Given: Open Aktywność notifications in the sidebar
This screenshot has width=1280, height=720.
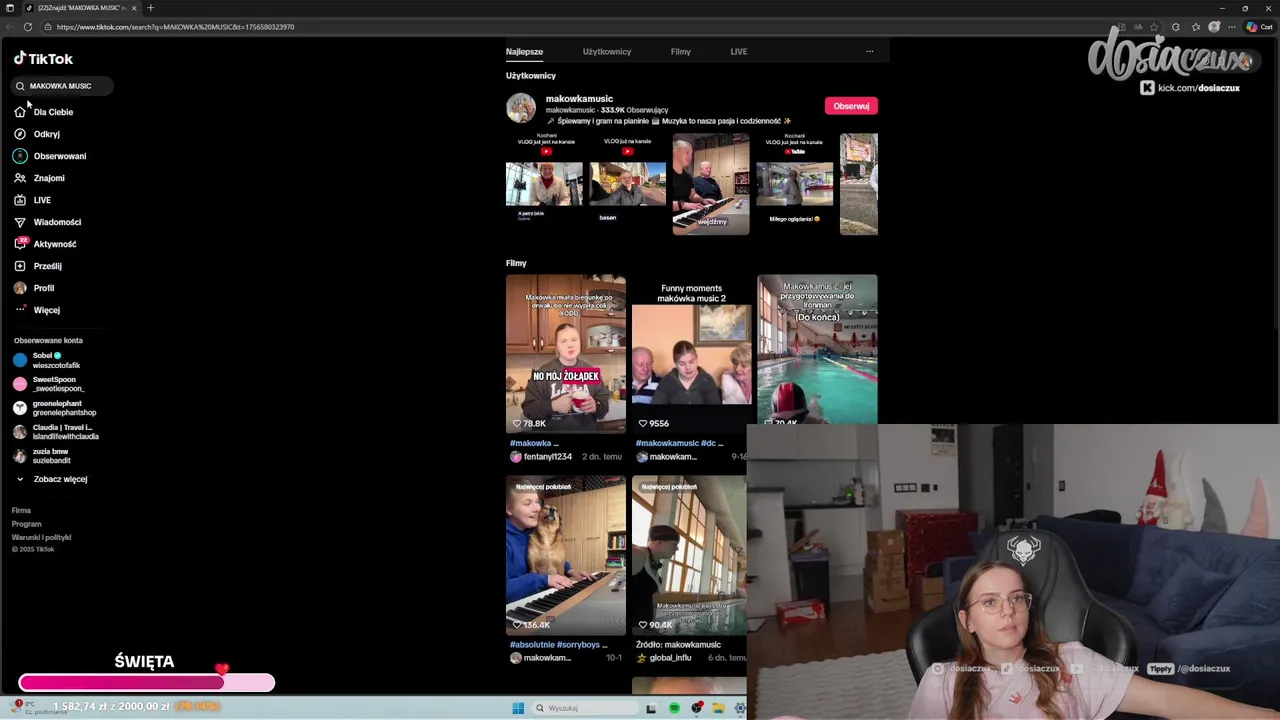Looking at the screenshot, I should click(45, 244).
